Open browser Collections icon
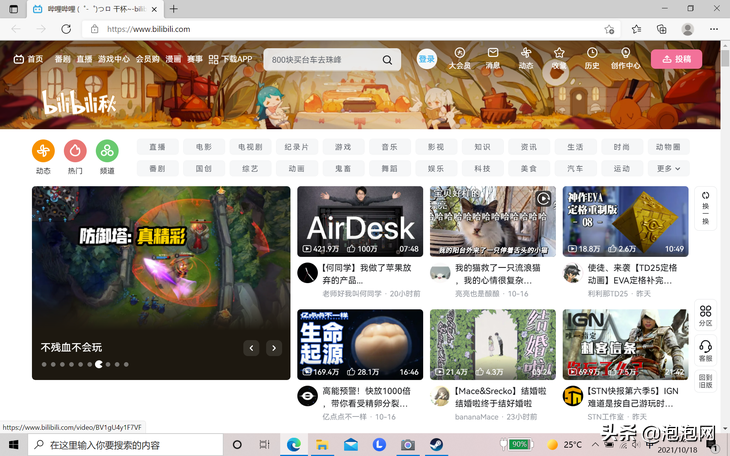Image resolution: width=730 pixels, height=456 pixels. (662, 29)
